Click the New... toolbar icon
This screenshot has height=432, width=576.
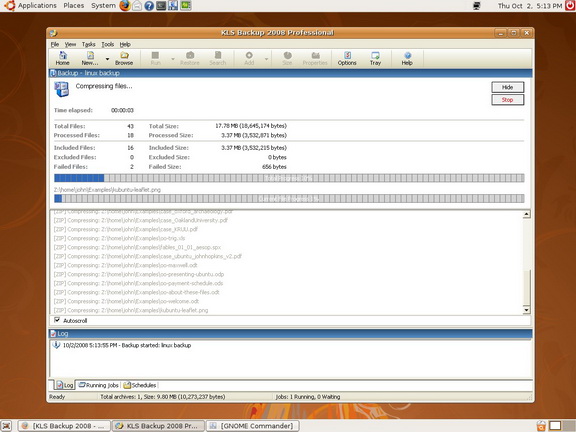coord(90,58)
